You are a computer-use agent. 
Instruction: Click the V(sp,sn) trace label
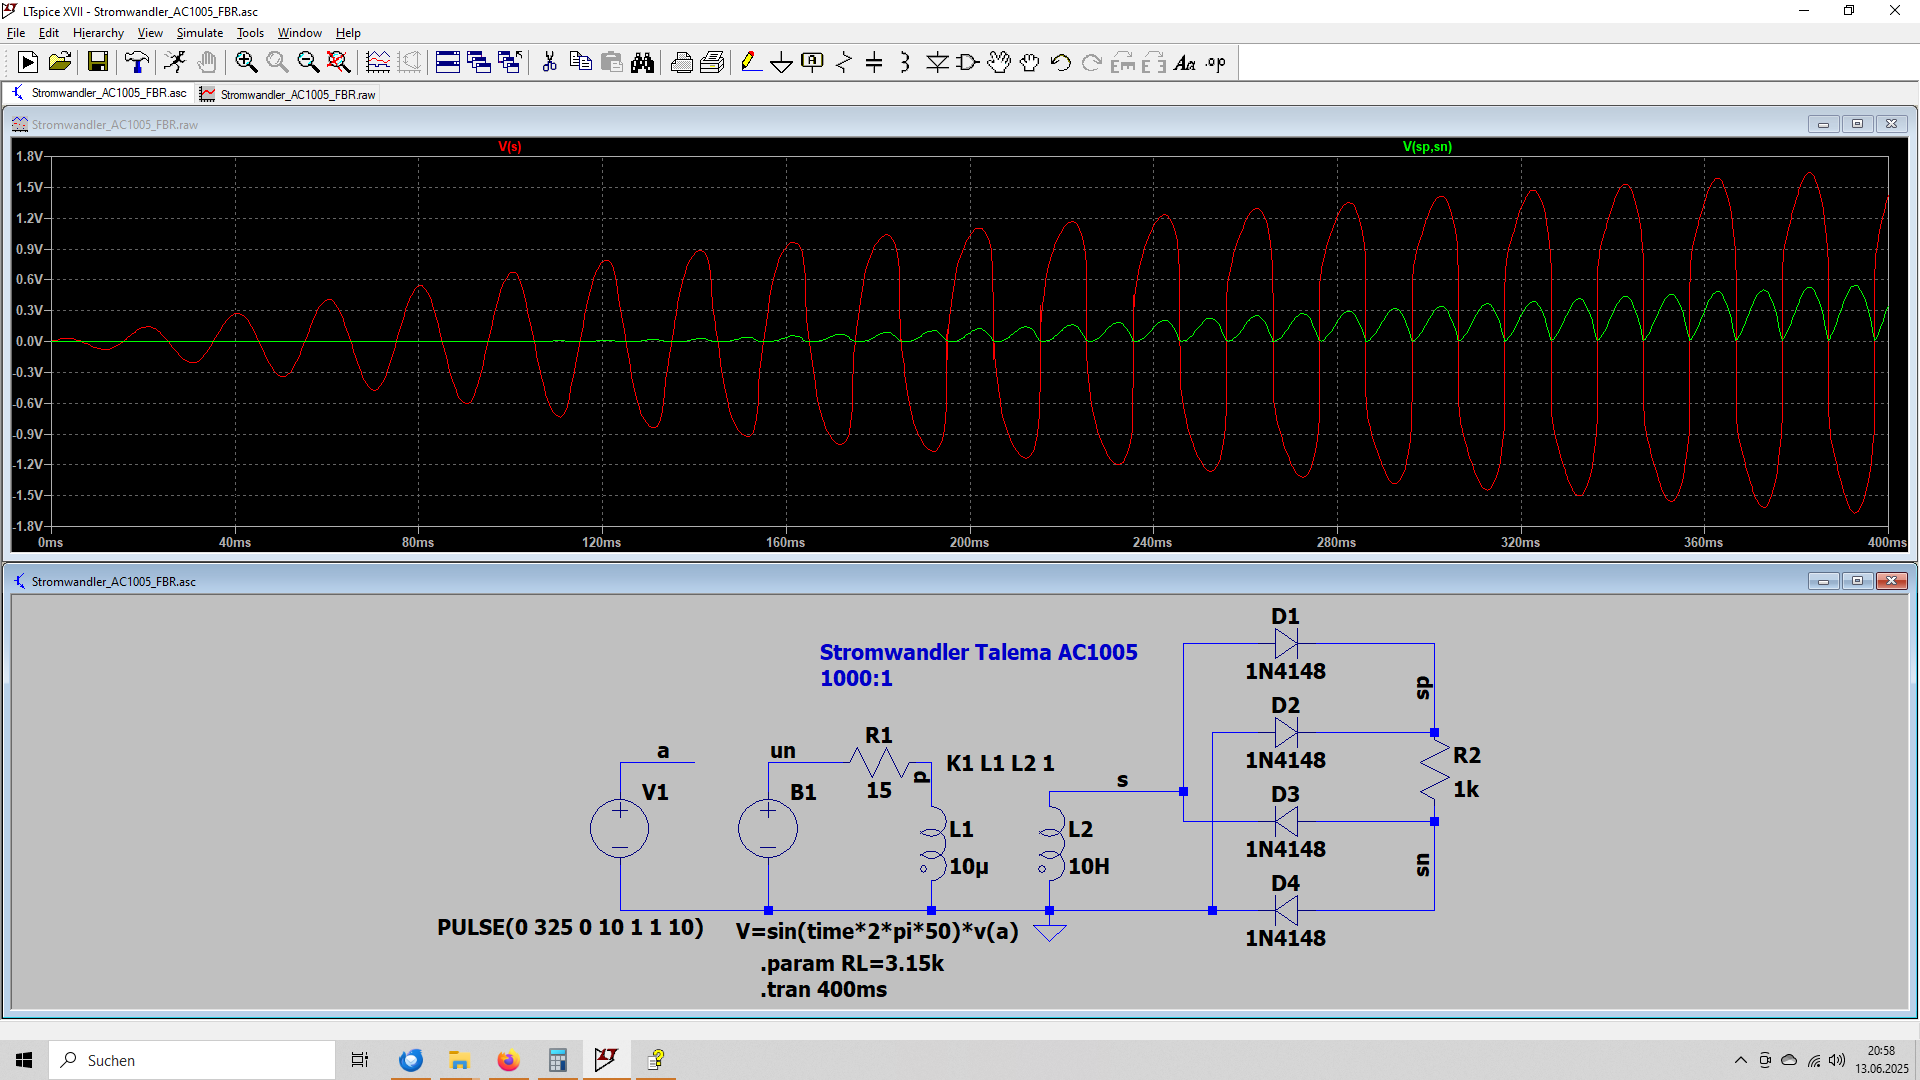tap(1427, 147)
